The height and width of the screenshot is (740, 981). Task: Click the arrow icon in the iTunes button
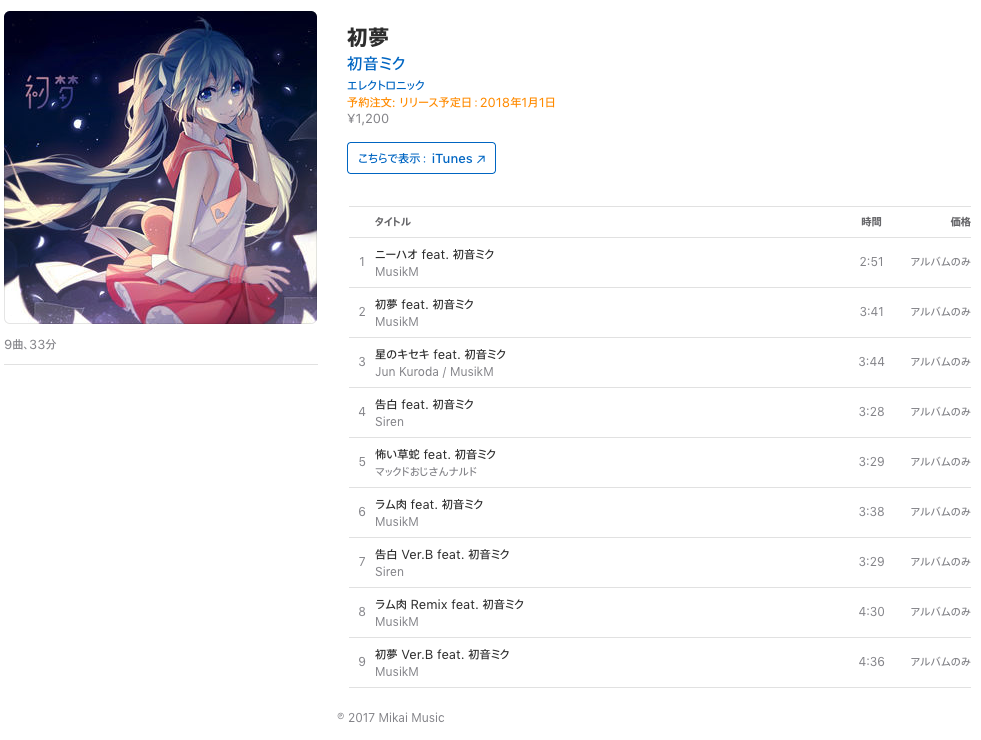480,159
